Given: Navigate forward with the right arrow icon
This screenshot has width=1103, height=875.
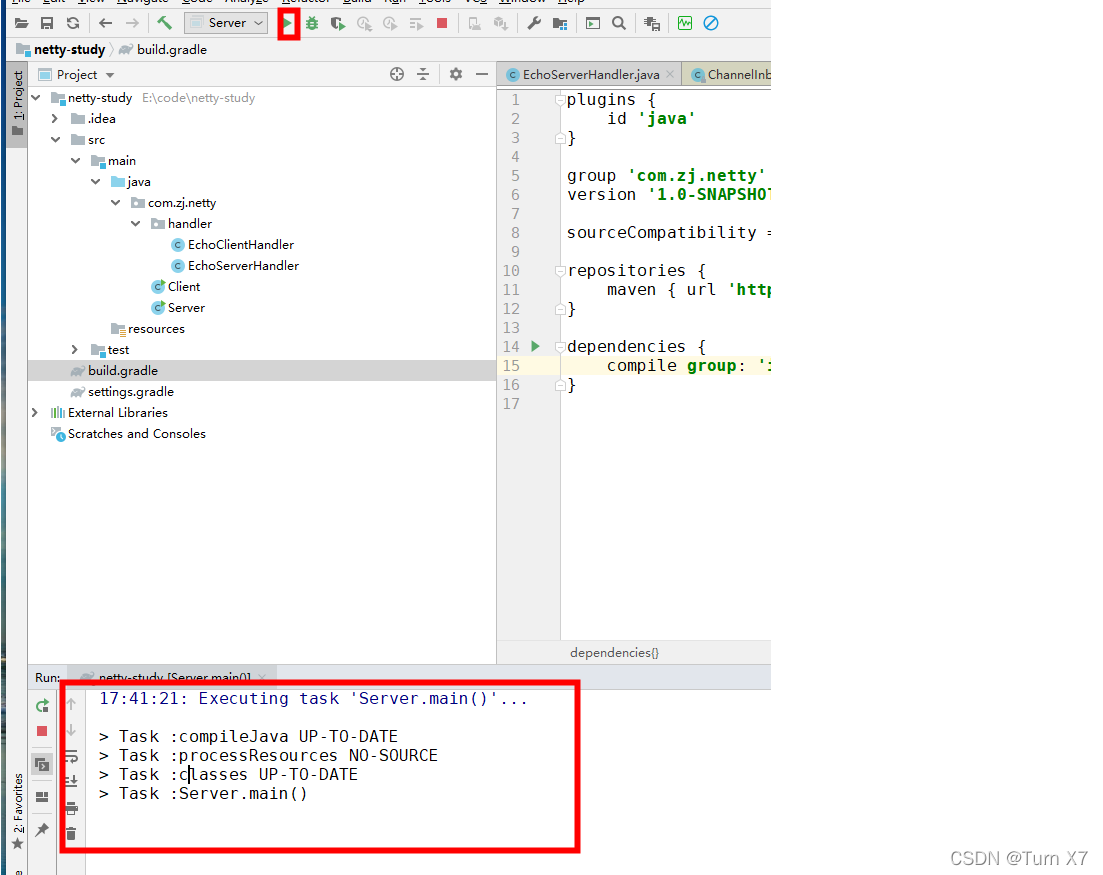Looking at the screenshot, I should 132,23.
